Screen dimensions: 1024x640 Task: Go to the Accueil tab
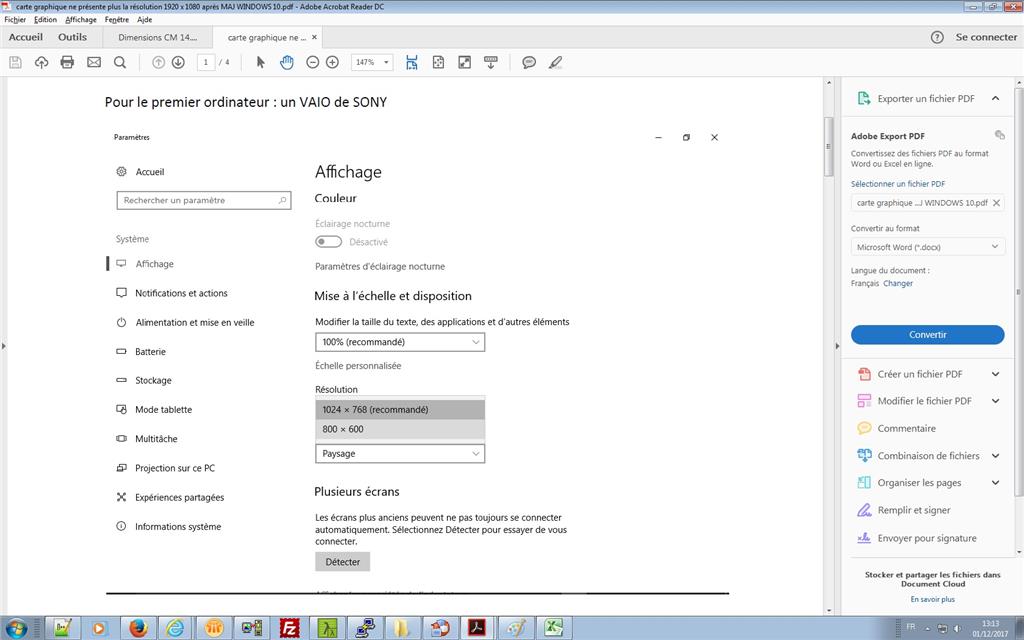click(25, 37)
